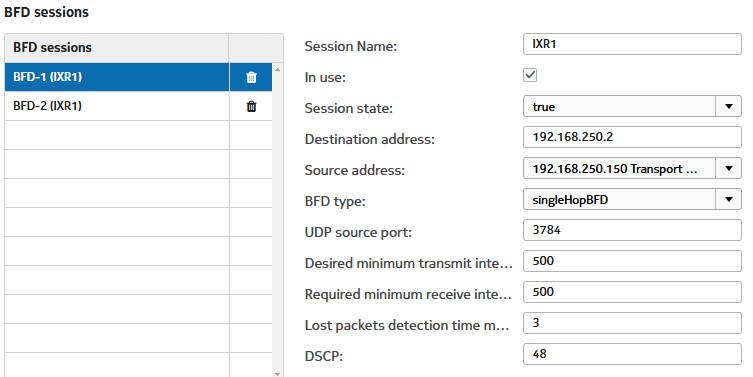Click the DSCP input field
Screen dimensions: 753x377
click(632, 354)
